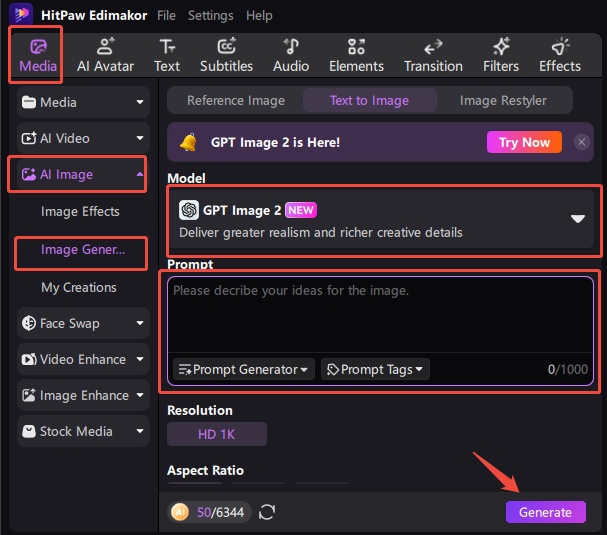Expand the Stock Media section
The image size is (607, 535).
pyautogui.click(x=83, y=431)
